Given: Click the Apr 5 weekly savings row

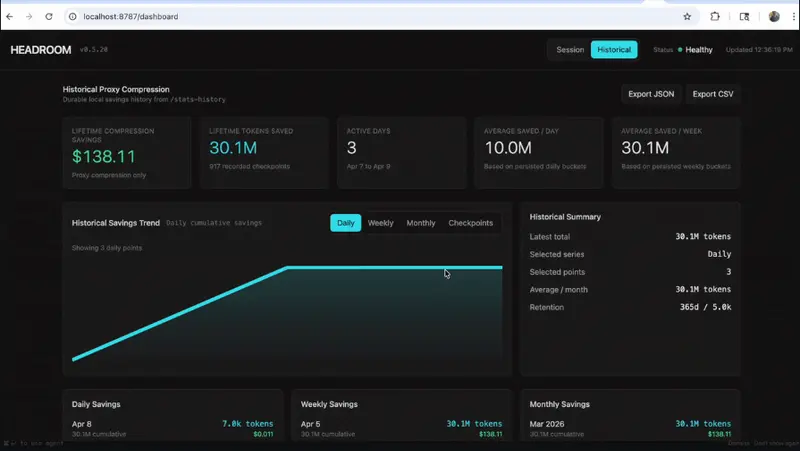Looking at the screenshot, I should pyautogui.click(x=401, y=429).
